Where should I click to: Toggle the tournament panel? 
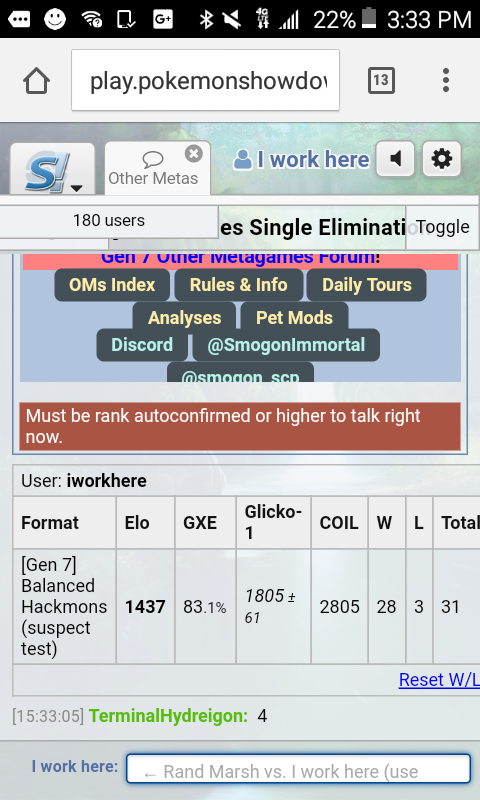(442, 227)
